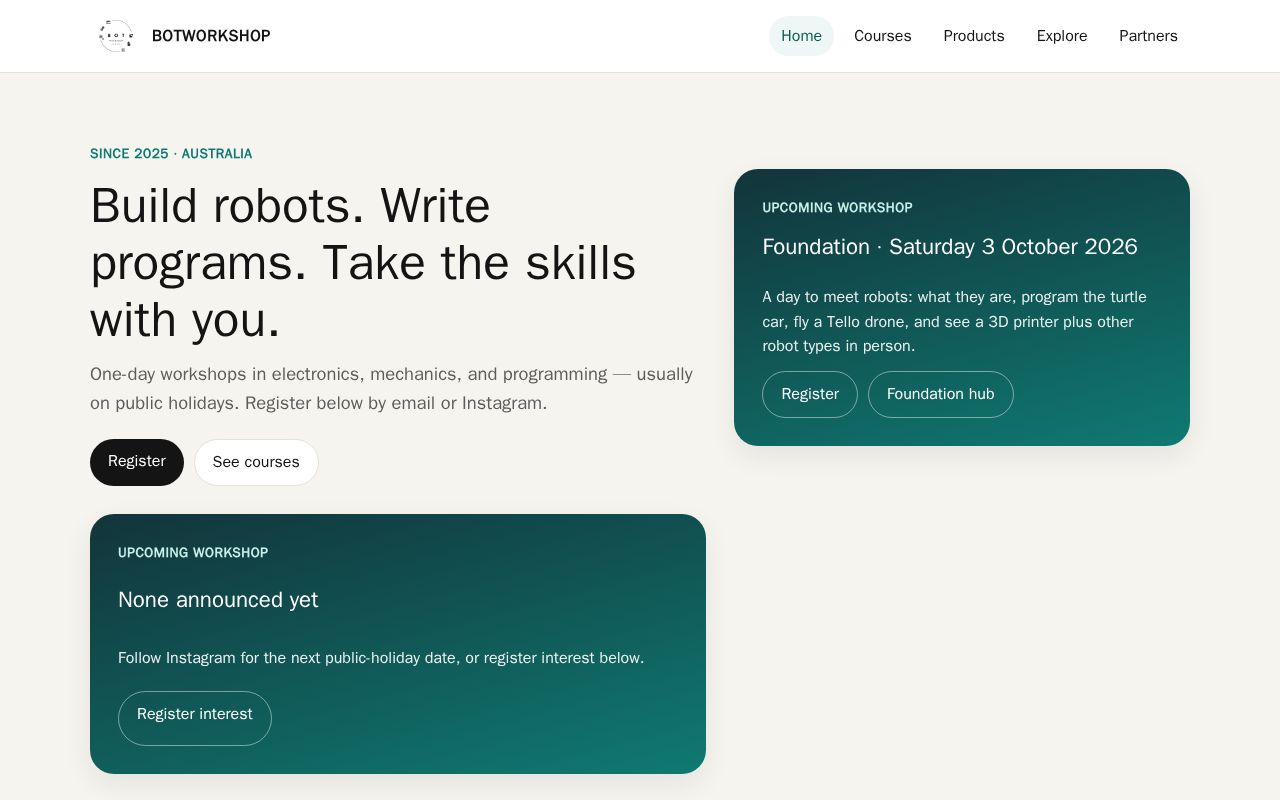Open the Courses nav item
This screenshot has height=800, width=1280.
pos(882,36)
